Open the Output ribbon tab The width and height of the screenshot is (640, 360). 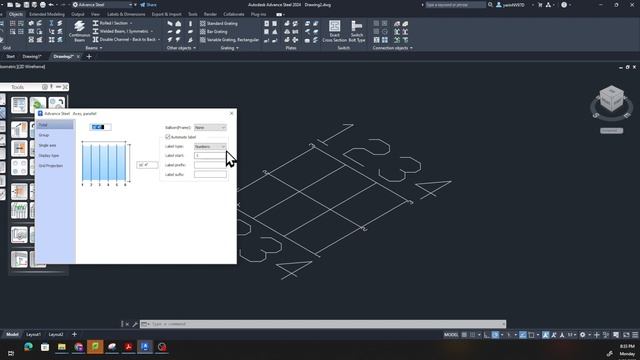pos(78,14)
